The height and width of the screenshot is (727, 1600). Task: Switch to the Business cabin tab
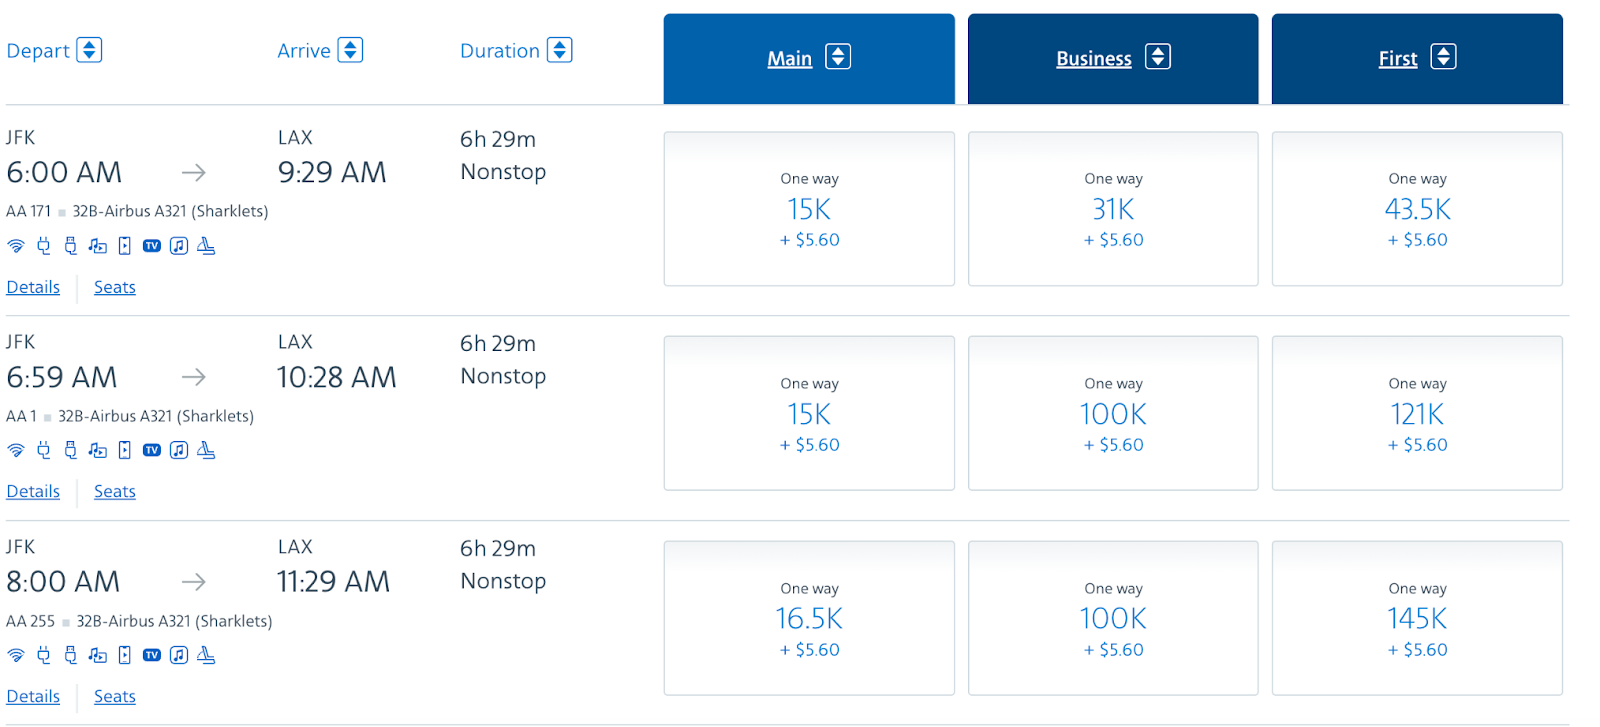point(1112,58)
